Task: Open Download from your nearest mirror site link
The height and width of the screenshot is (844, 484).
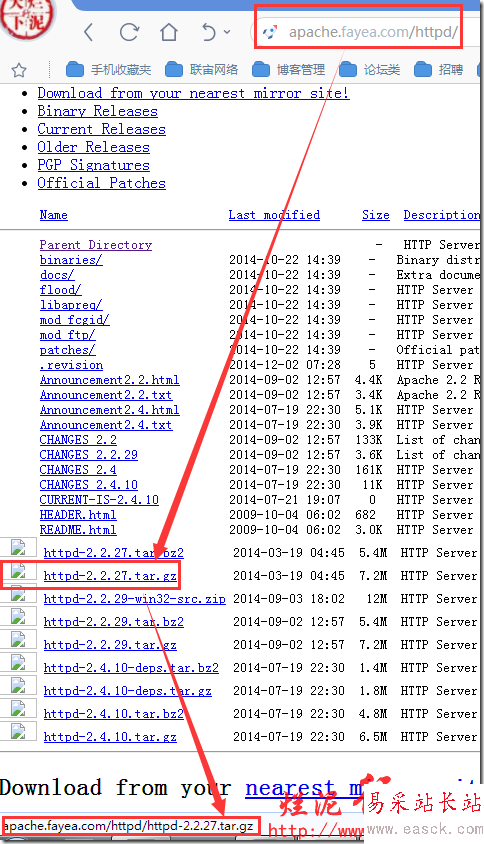Action: pos(193,93)
